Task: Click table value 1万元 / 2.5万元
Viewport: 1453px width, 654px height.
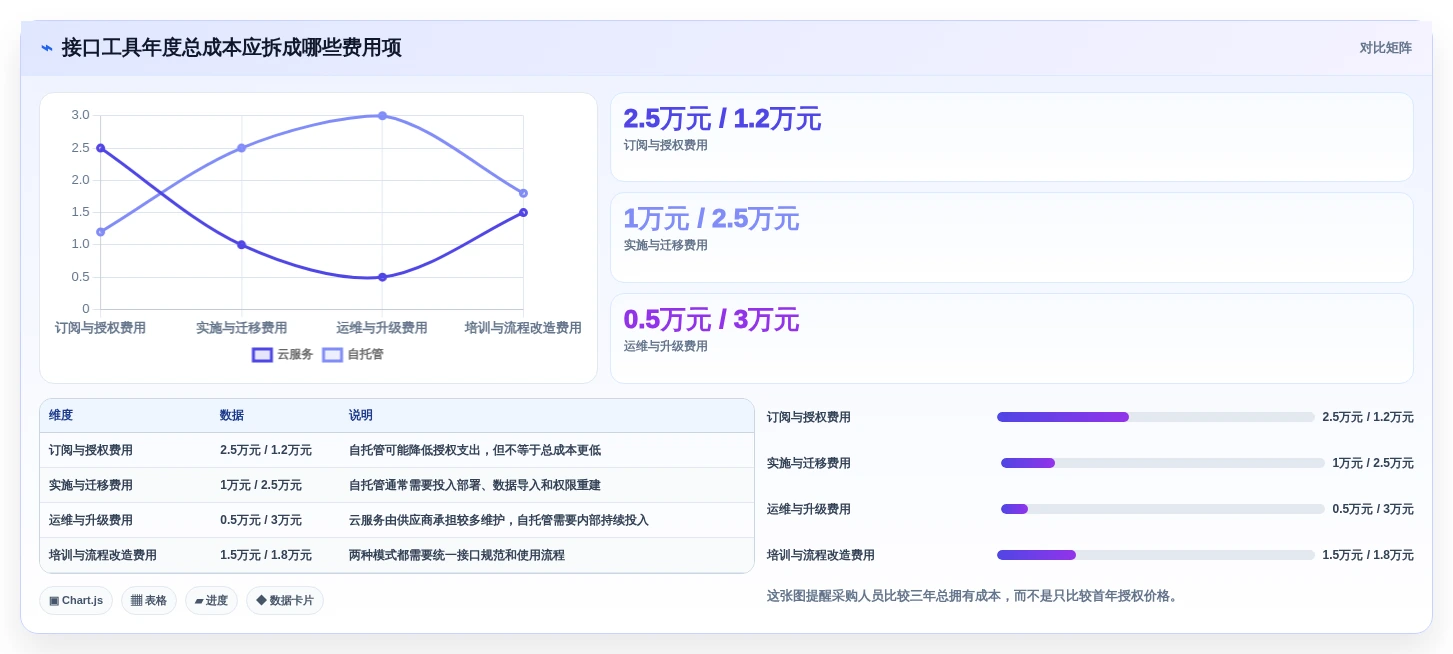Action: 261,486
